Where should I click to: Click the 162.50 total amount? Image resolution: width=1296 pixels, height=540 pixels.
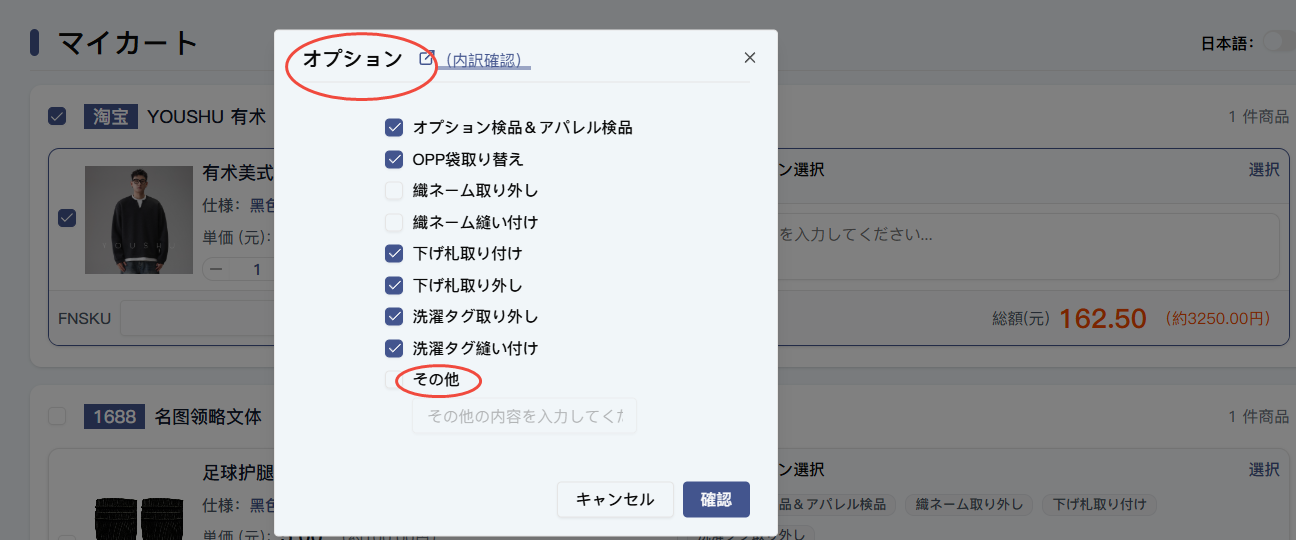tap(1102, 319)
